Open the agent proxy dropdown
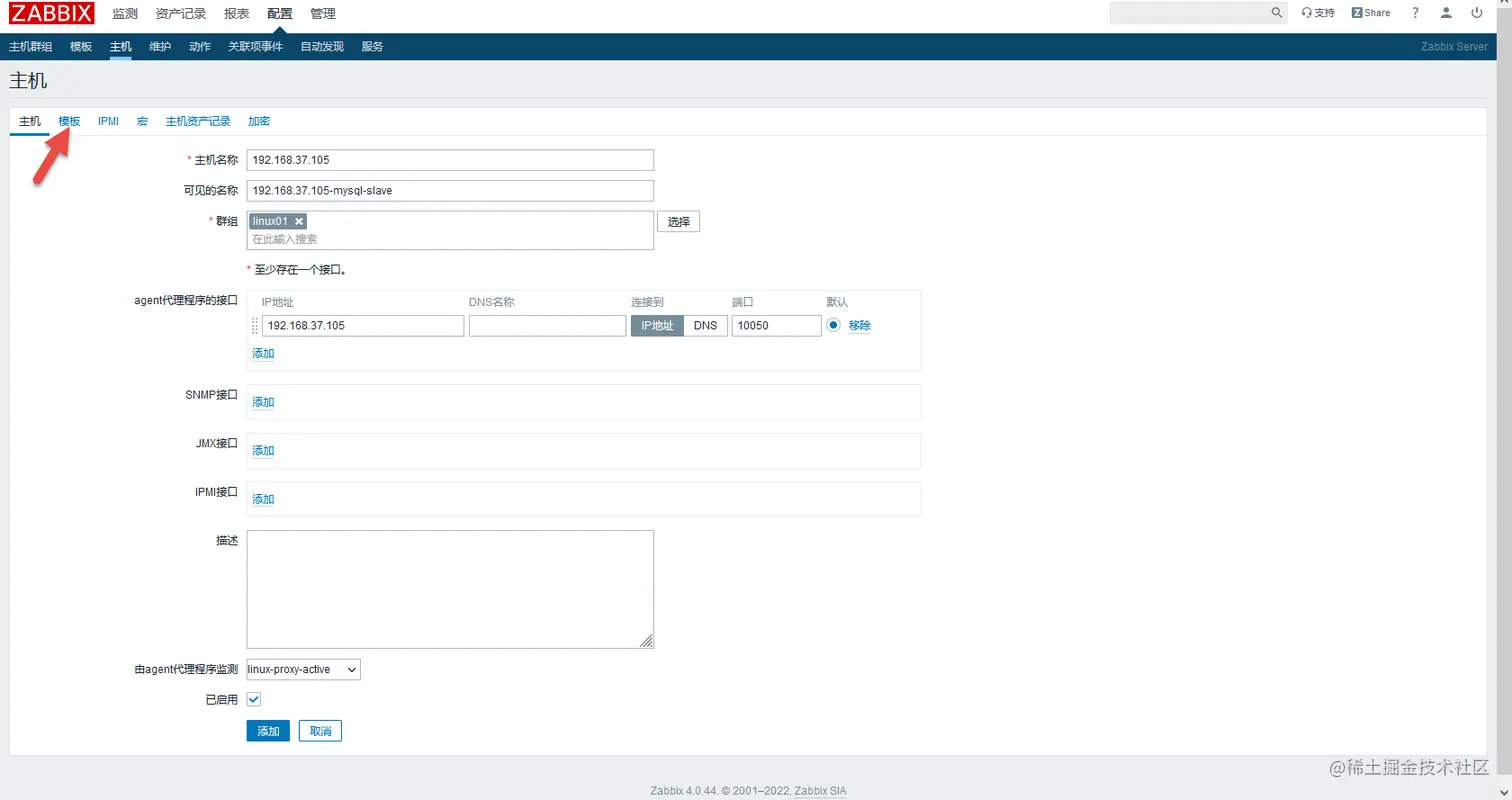The image size is (1512, 800). (304, 669)
